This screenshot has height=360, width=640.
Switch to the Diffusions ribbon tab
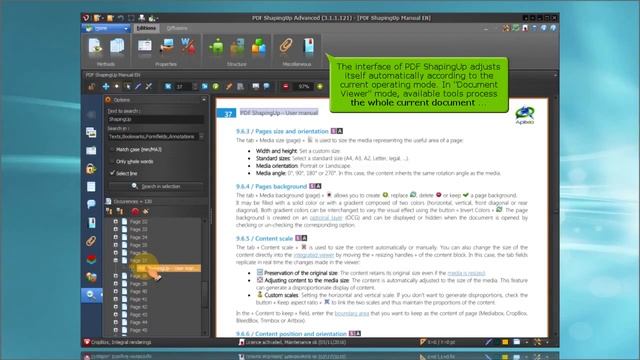(177, 28)
